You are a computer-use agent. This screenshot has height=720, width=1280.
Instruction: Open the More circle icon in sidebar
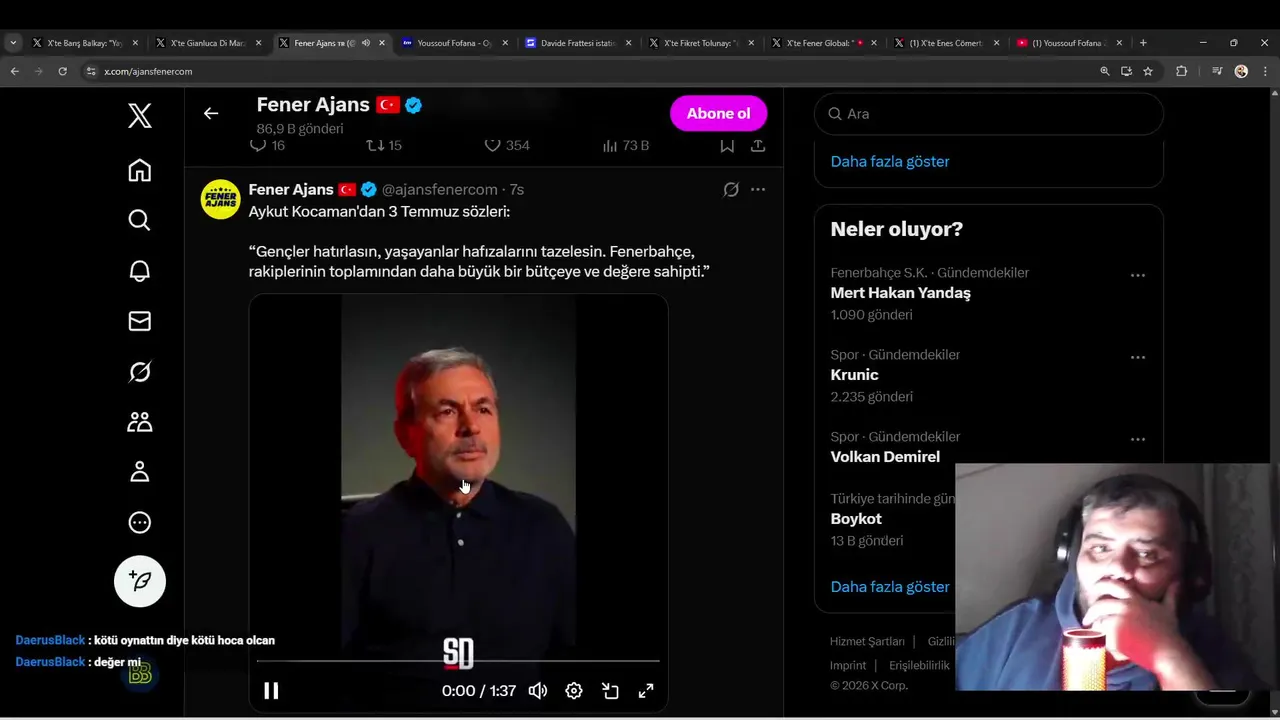[140, 522]
